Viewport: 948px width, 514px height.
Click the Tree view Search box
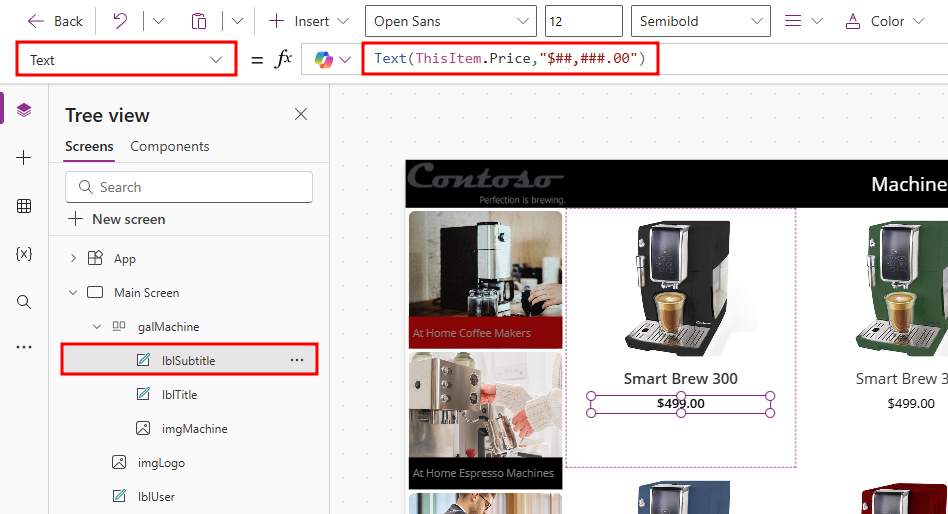point(189,187)
